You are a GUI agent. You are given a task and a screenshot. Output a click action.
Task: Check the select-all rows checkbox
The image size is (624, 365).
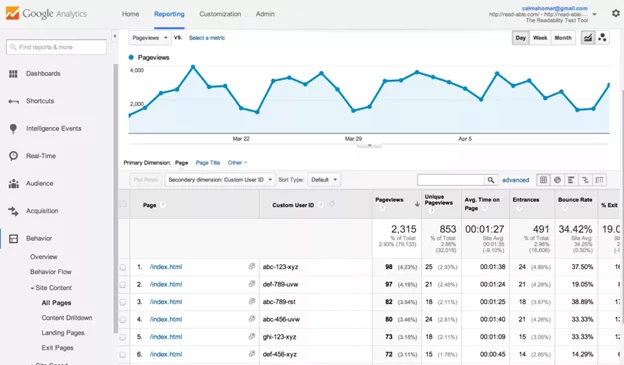123,204
